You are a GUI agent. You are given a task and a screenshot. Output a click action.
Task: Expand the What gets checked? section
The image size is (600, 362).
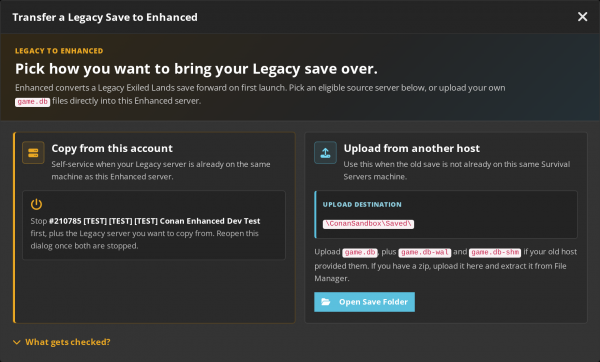(62, 342)
